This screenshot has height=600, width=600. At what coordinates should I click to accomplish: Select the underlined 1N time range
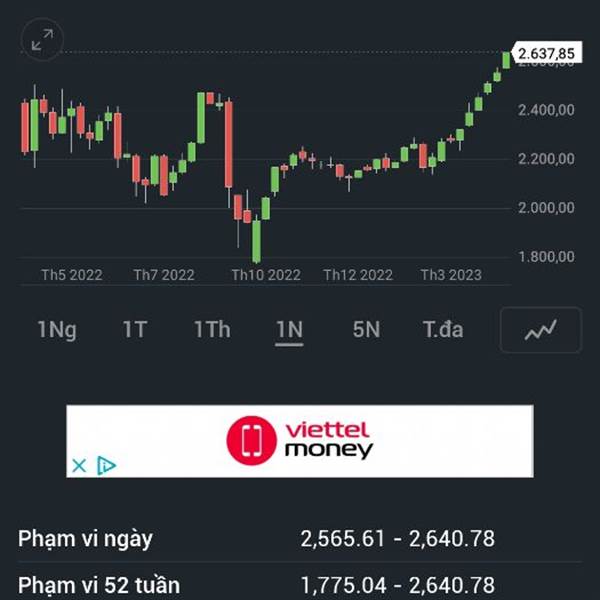point(289,330)
